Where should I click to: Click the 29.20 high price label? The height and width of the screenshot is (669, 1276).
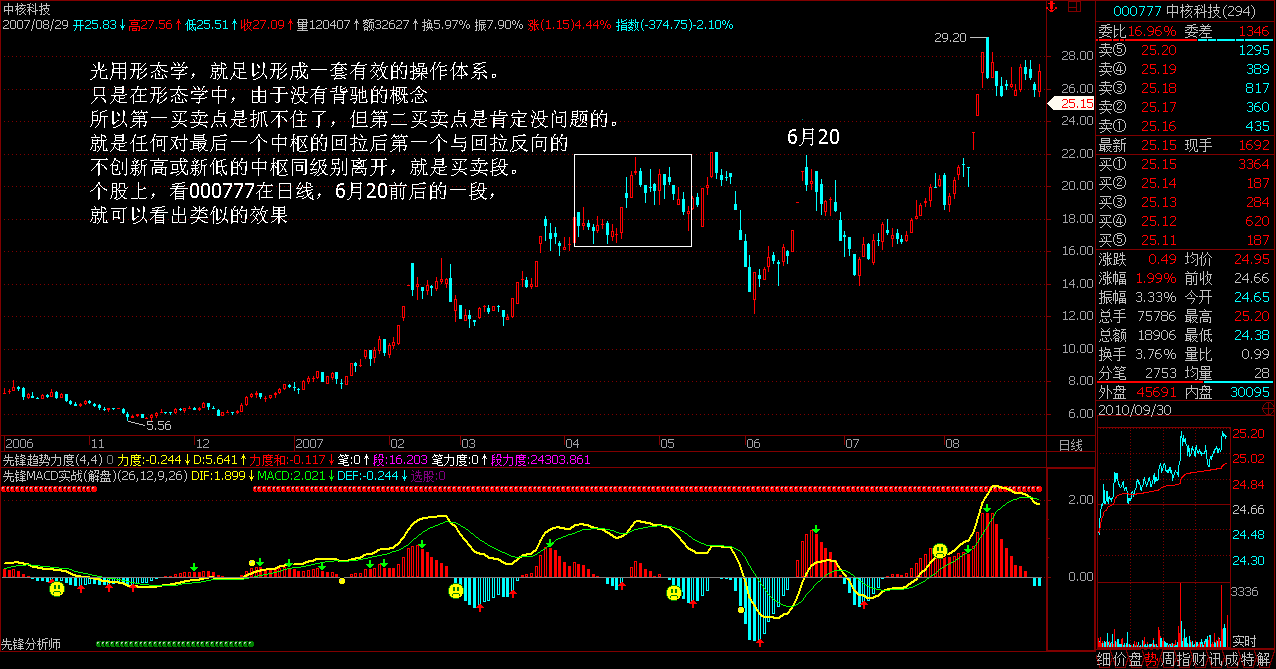click(x=950, y=37)
